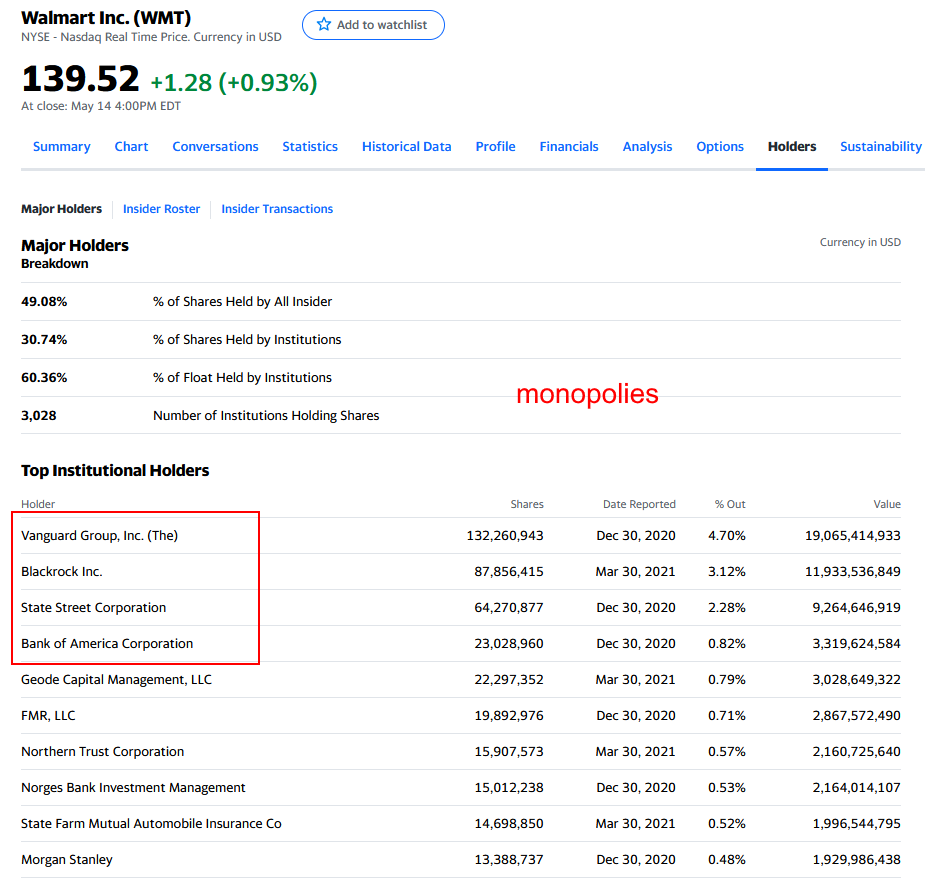The height and width of the screenshot is (888, 925).
Task: Switch to the Financials tab
Action: (569, 146)
